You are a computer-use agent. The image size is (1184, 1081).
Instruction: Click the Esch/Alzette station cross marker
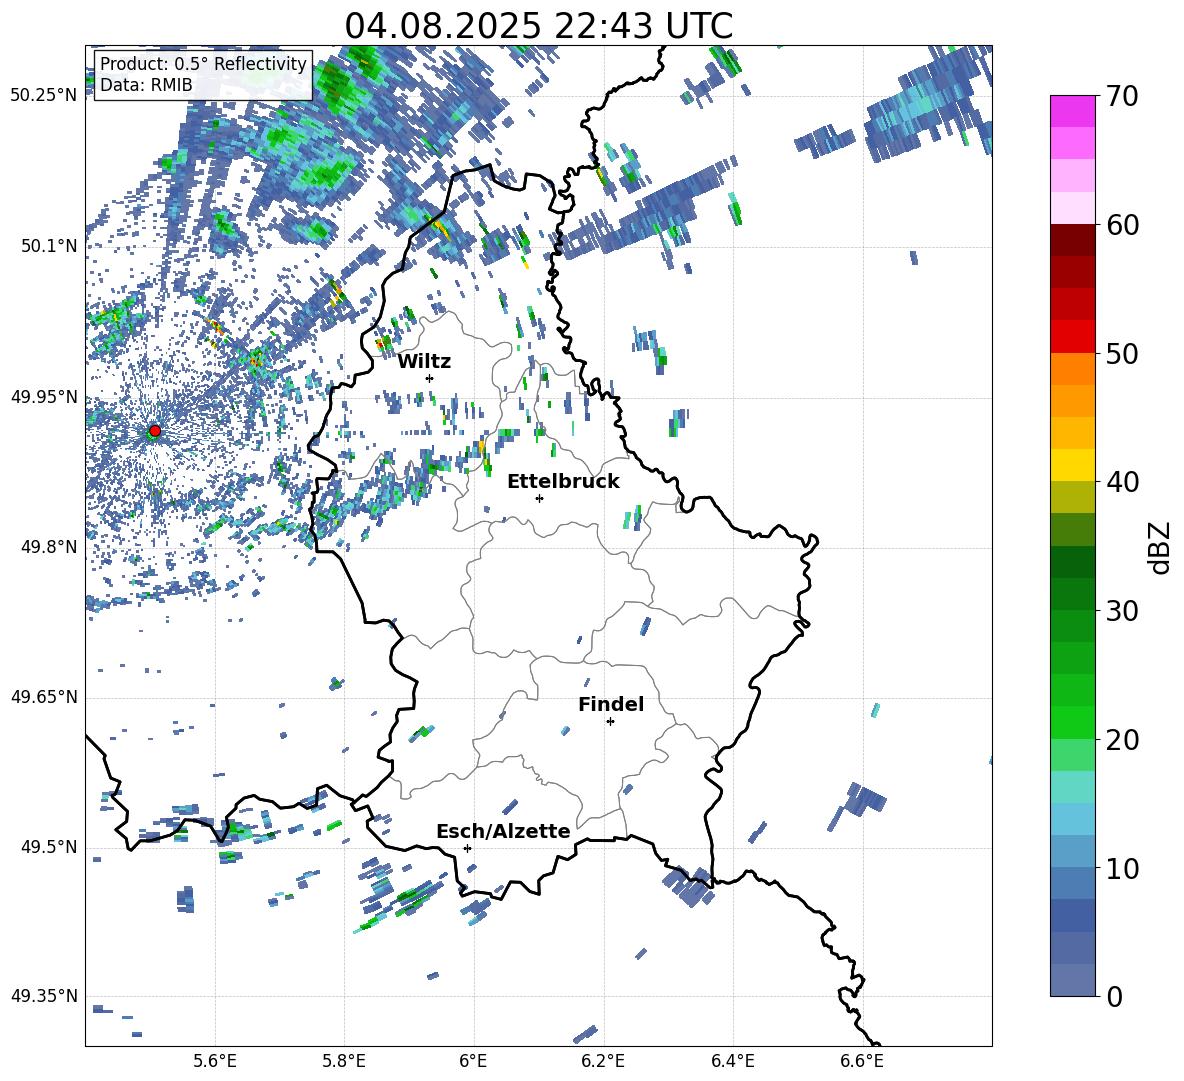(x=467, y=848)
